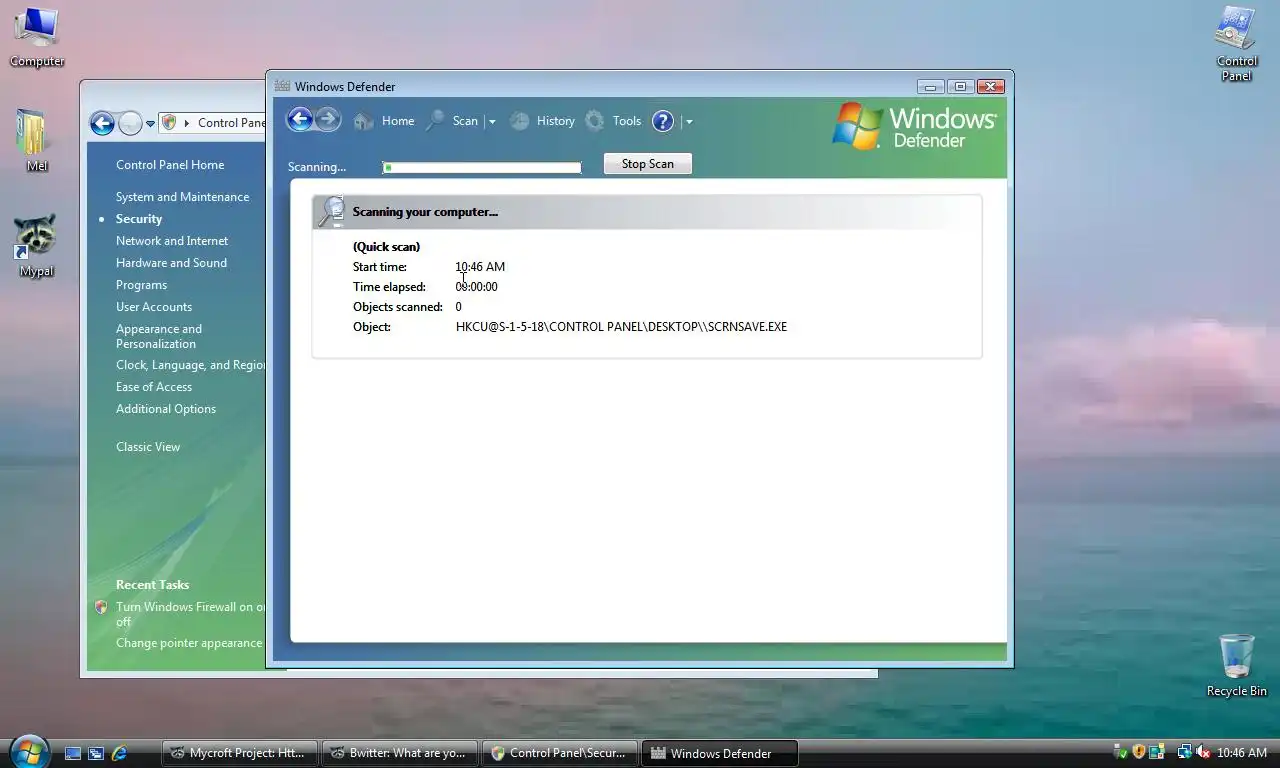1280x768 pixels.
Task: Click the Back arrow in Windows Defender
Action: pyautogui.click(x=299, y=120)
